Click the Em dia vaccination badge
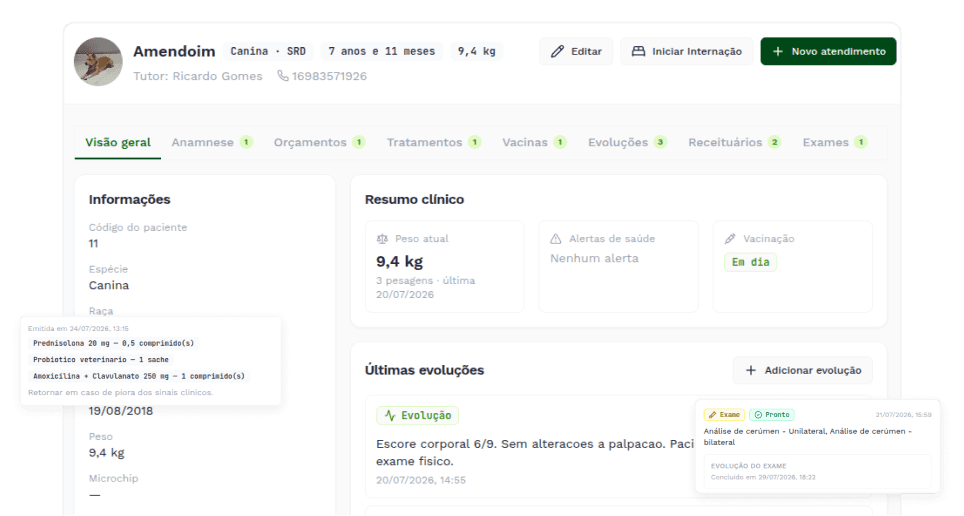The height and width of the screenshot is (516, 964). point(750,262)
